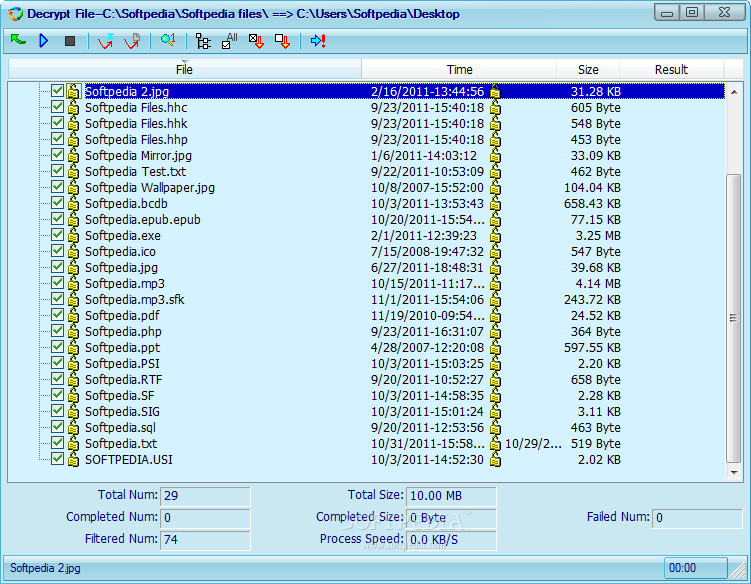Screen dimensions: 751x584
Task: Click the Filtered Num field showing 74
Action: click(x=205, y=539)
